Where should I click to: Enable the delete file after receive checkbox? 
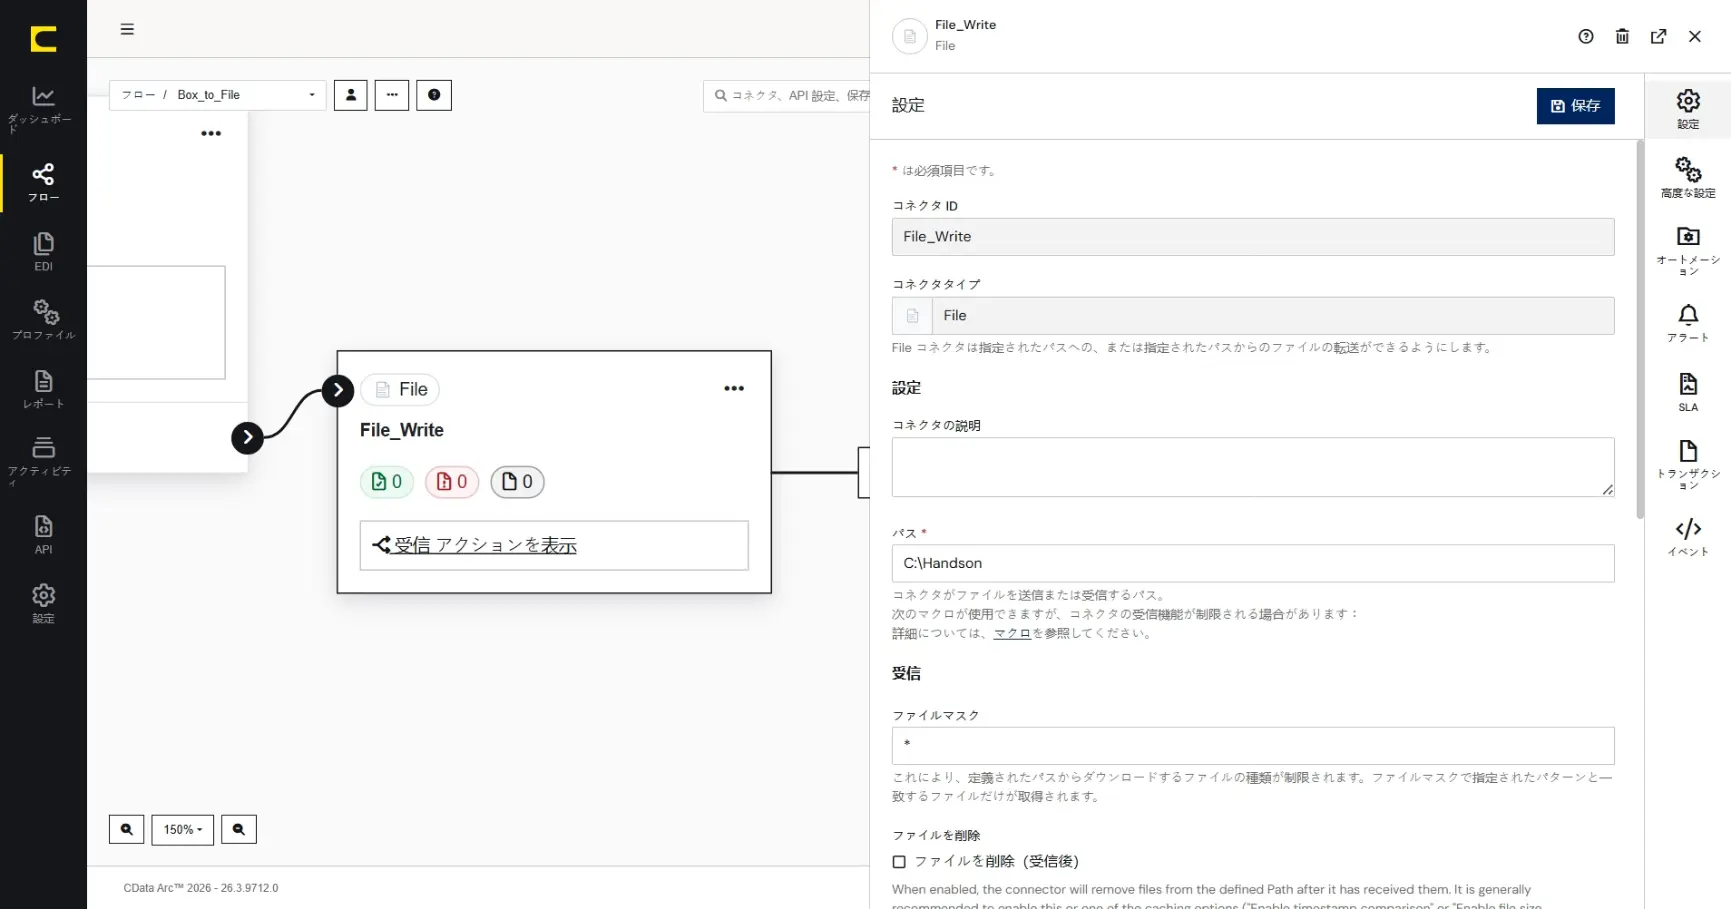[x=899, y=862]
